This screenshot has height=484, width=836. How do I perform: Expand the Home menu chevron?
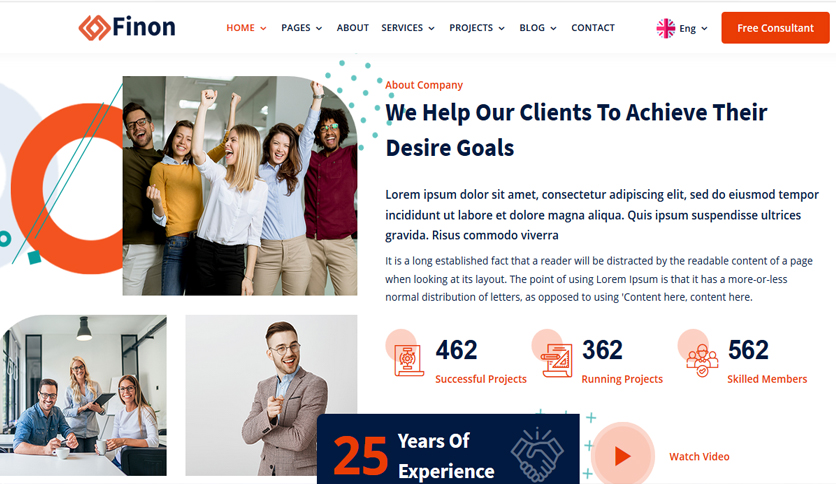pyautogui.click(x=263, y=28)
